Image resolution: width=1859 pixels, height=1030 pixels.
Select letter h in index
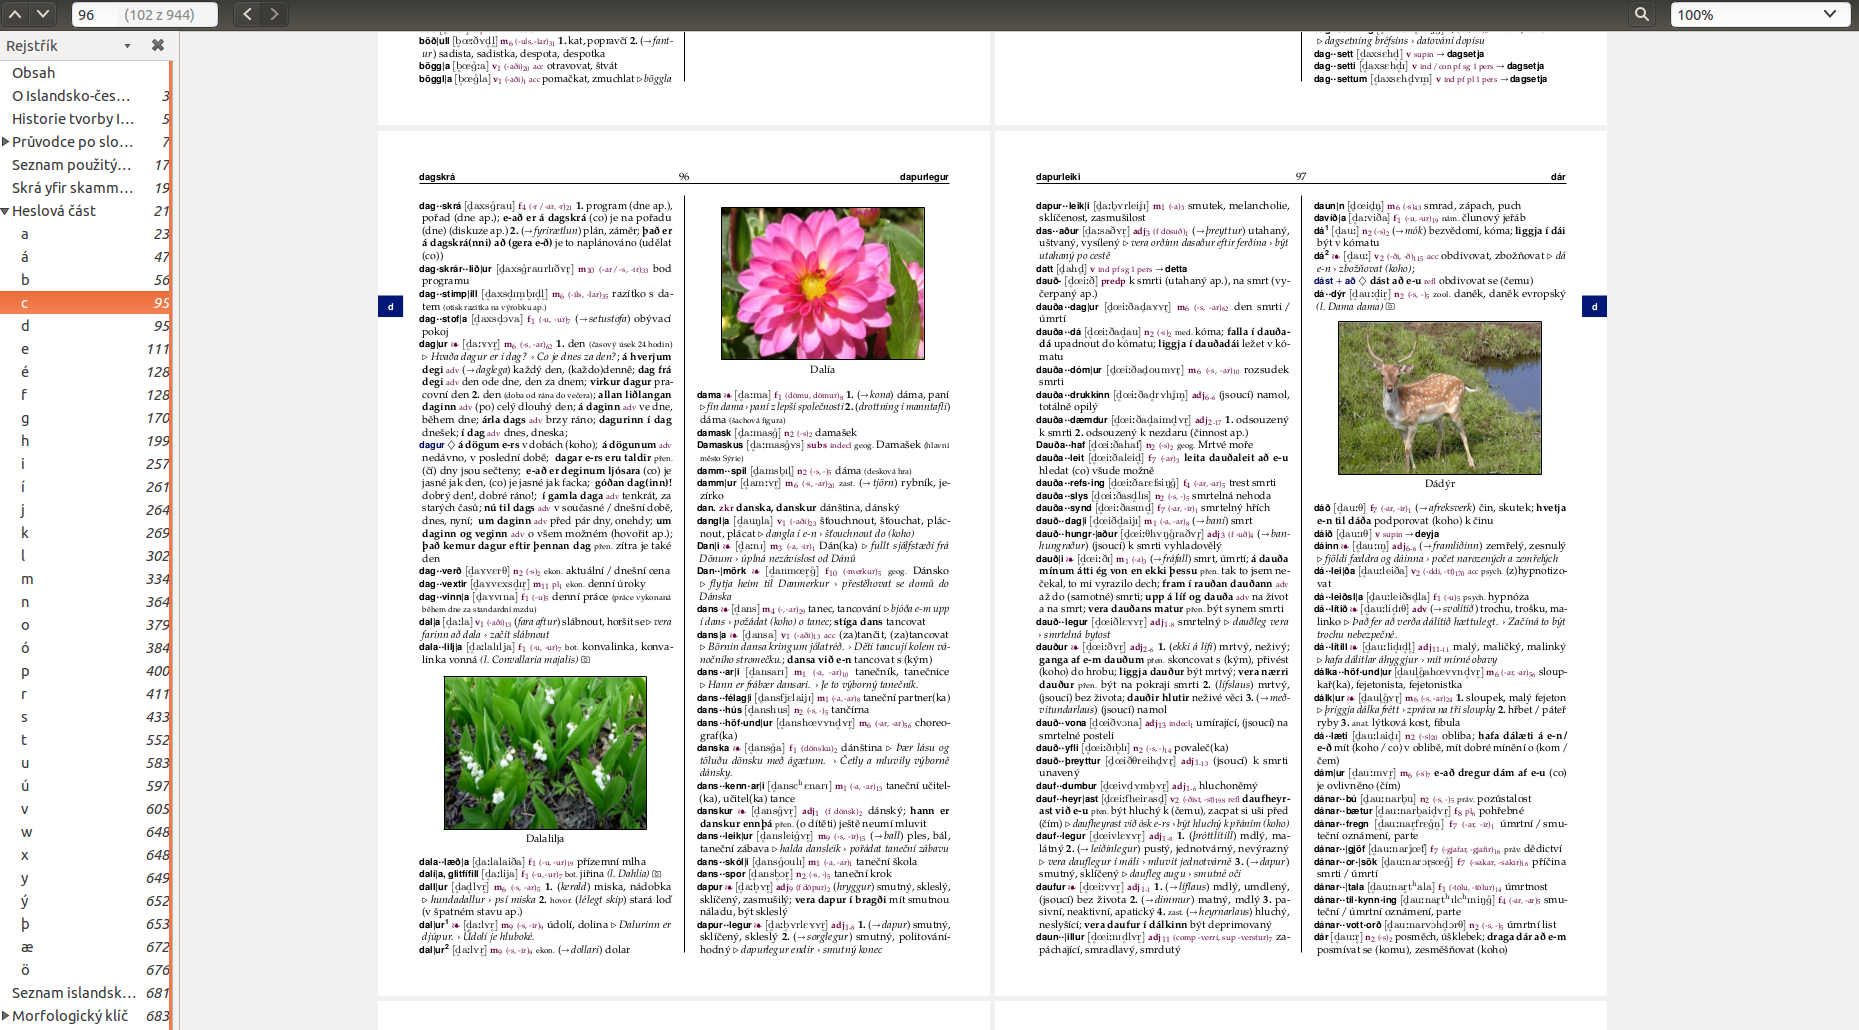pyautogui.click(x=85, y=441)
